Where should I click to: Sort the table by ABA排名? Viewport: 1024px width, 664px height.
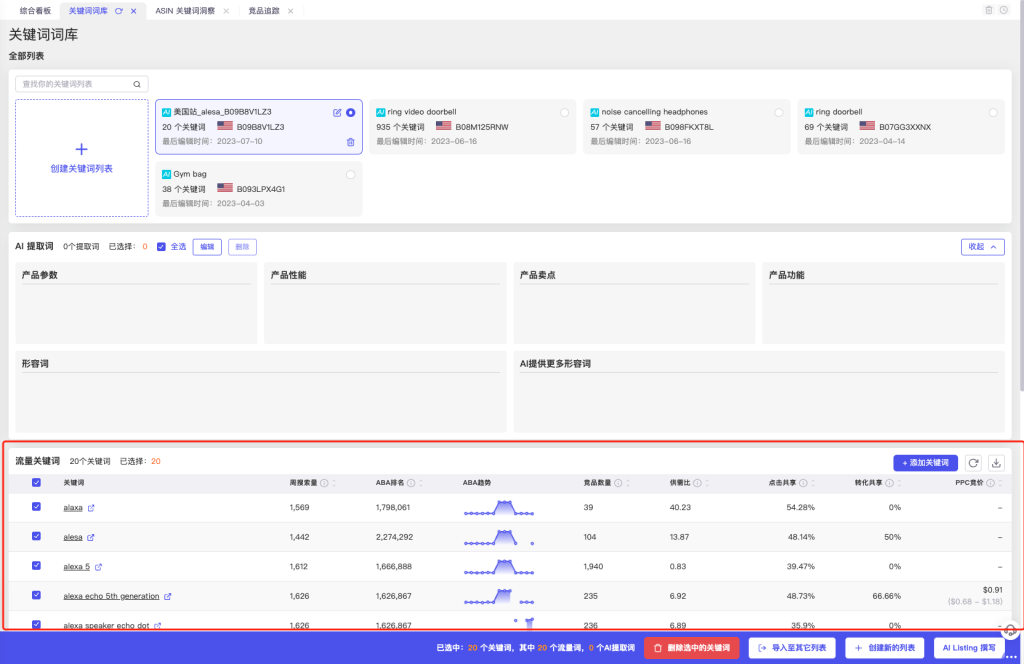(x=421, y=483)
